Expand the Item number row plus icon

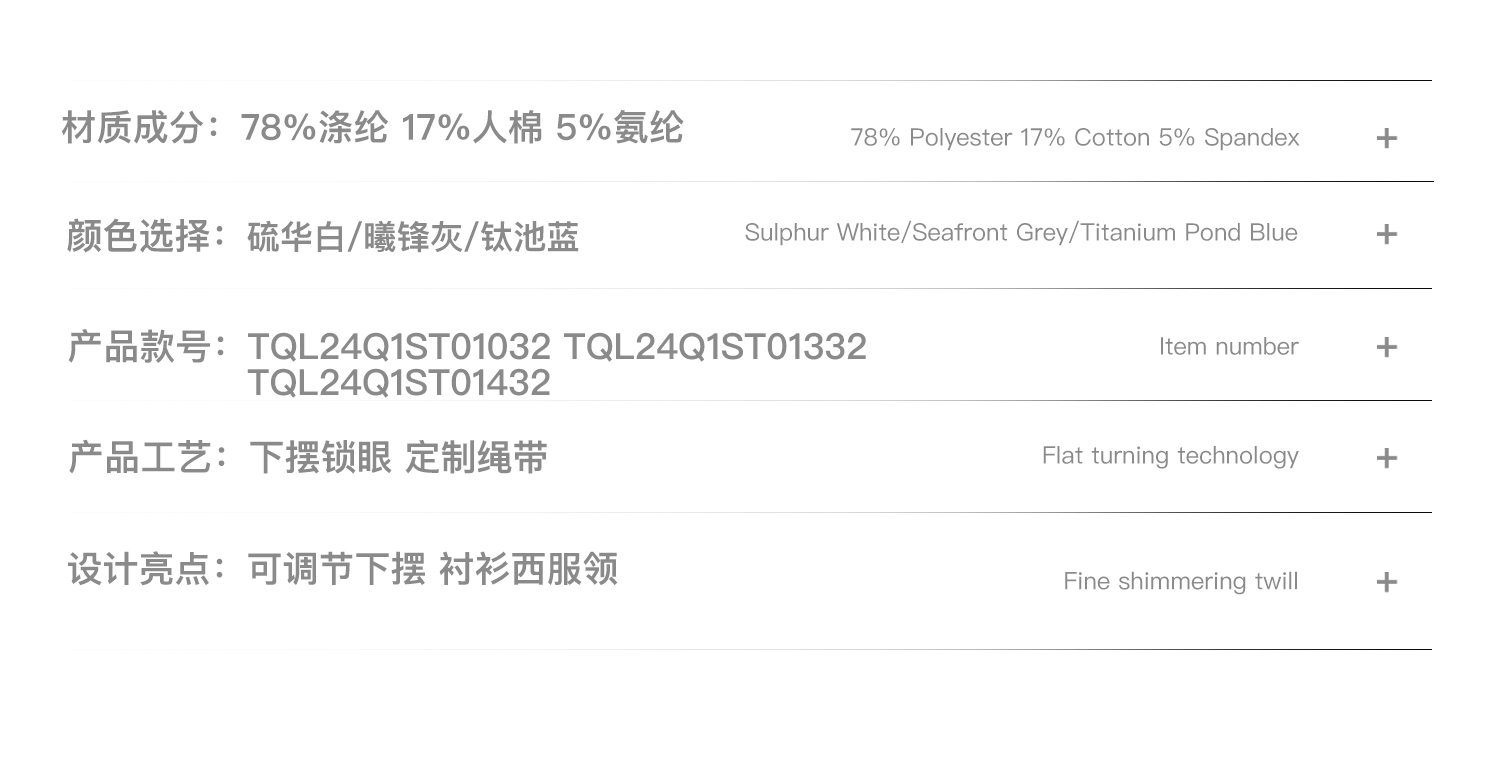[1386, 347]
